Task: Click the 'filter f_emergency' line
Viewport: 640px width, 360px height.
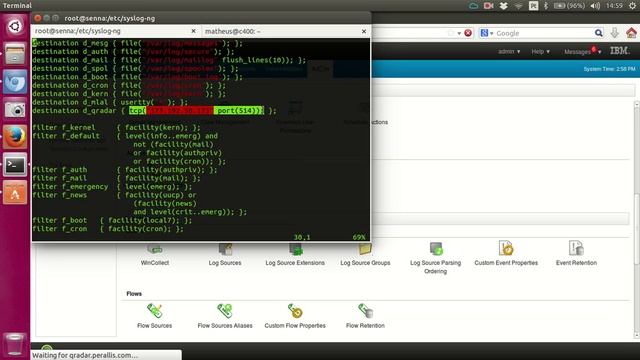Action: [x=112, y=187]
